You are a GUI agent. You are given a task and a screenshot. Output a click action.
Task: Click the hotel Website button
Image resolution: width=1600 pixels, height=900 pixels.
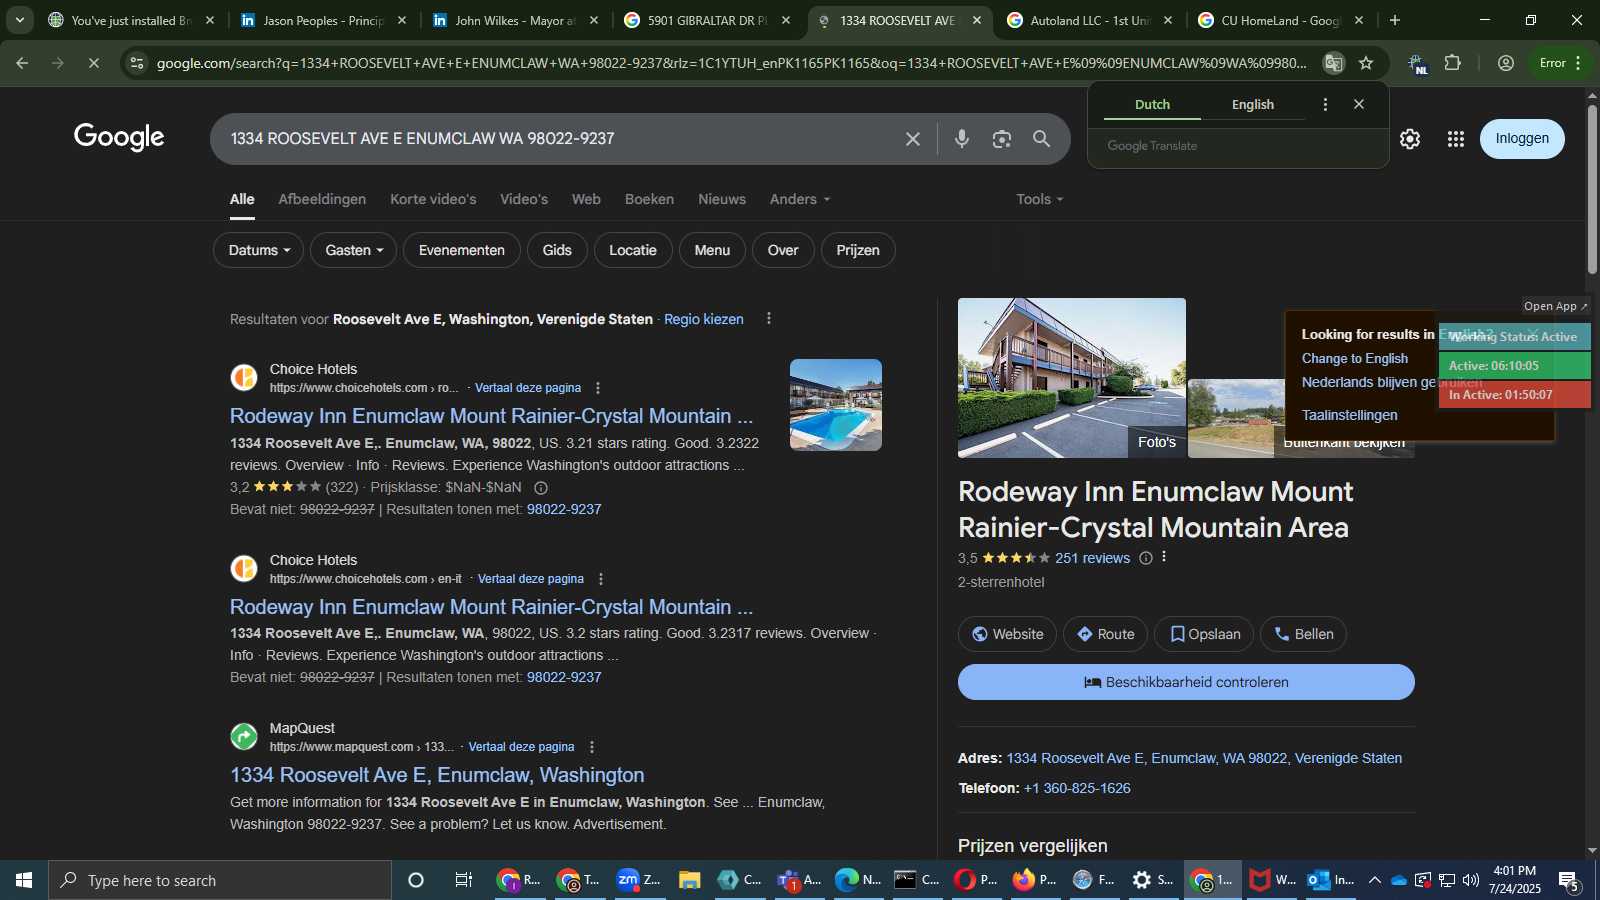tap(1007, 634)
